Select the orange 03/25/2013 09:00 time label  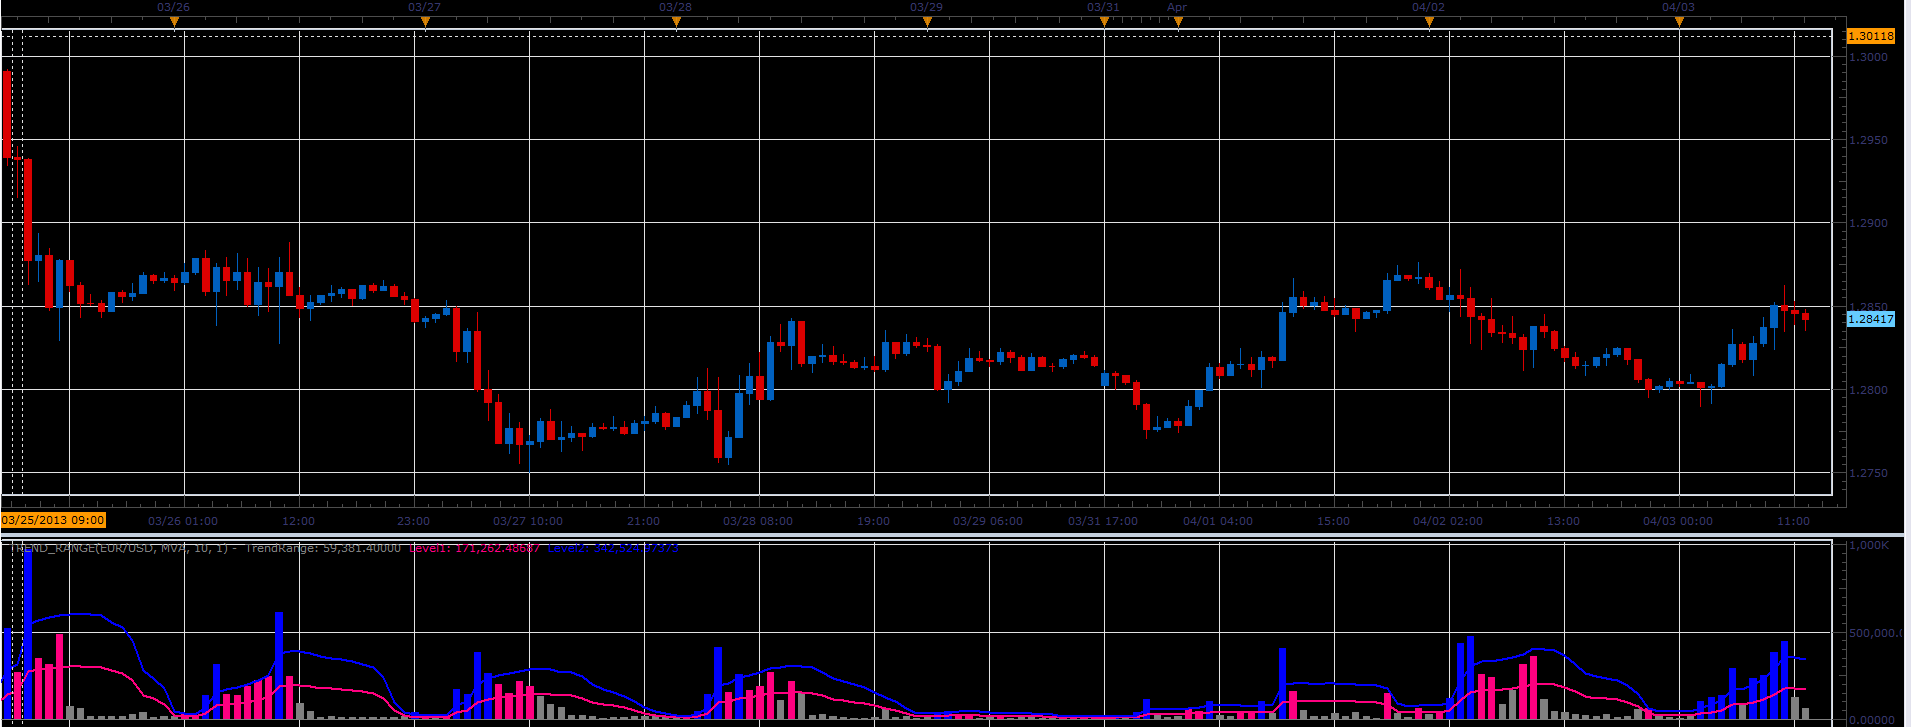point(53,520)
